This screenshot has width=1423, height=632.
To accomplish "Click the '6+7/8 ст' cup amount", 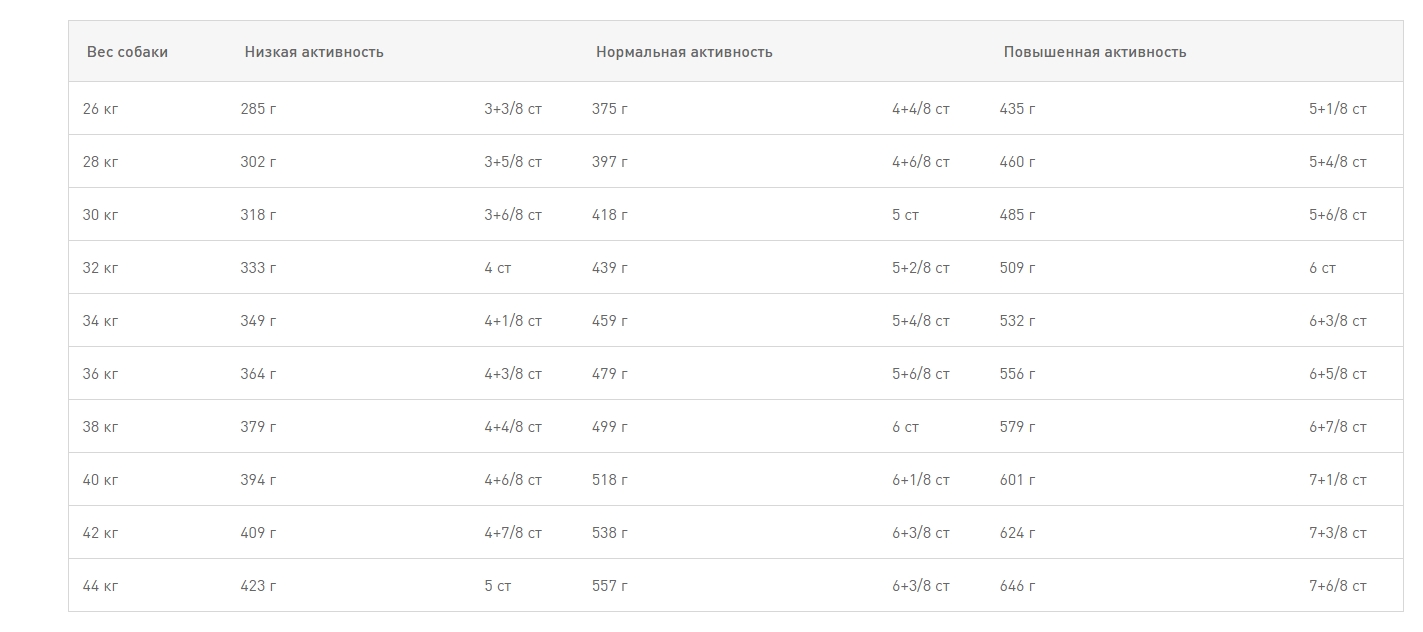I will click(x=1337, y=427).
